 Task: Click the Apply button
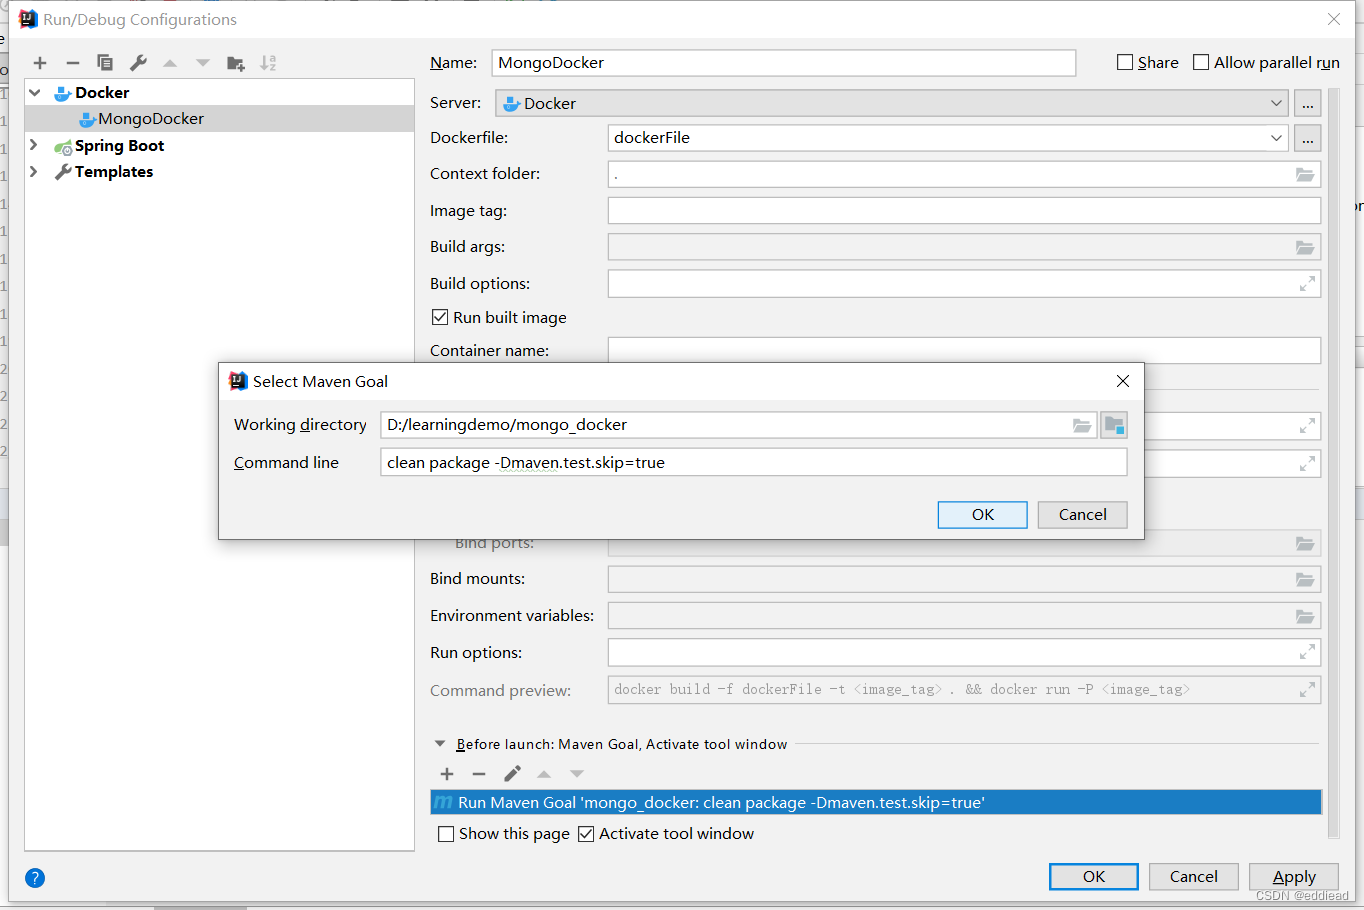click(x=1294, y=877)
